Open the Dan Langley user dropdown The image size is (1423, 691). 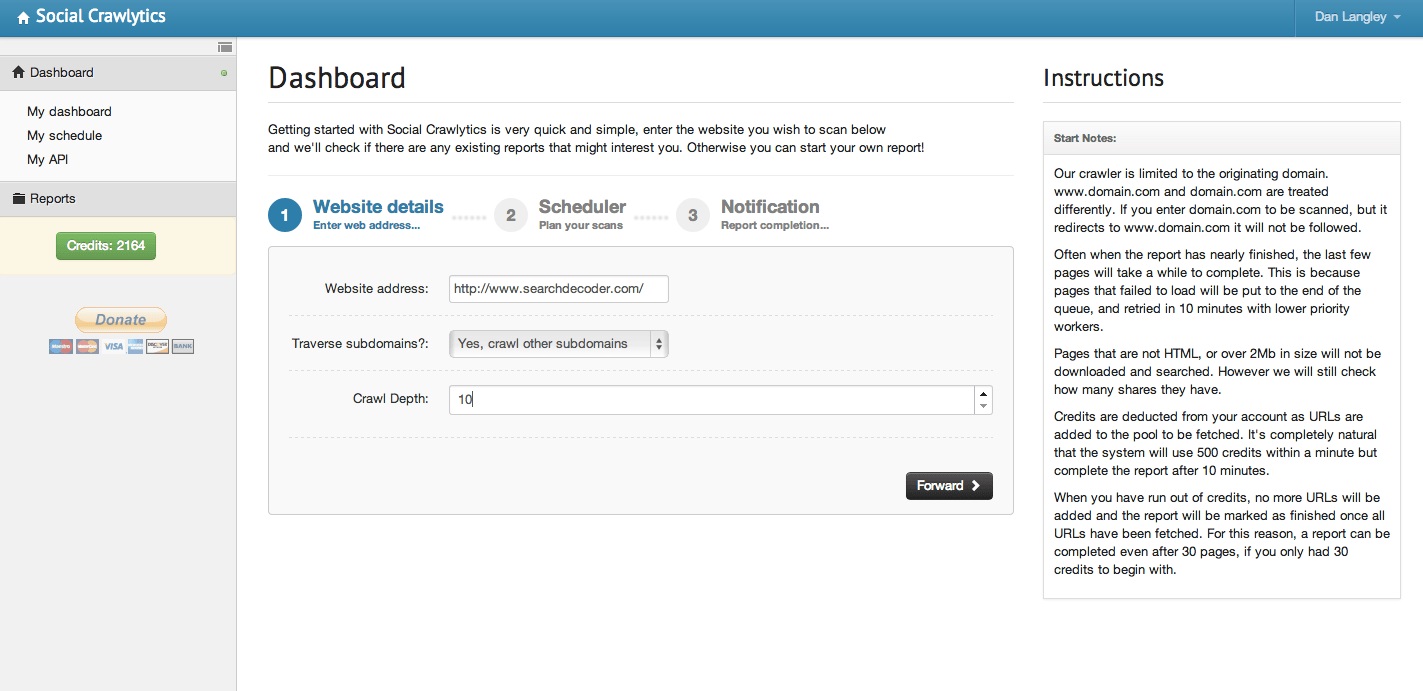click(1357, 17)
